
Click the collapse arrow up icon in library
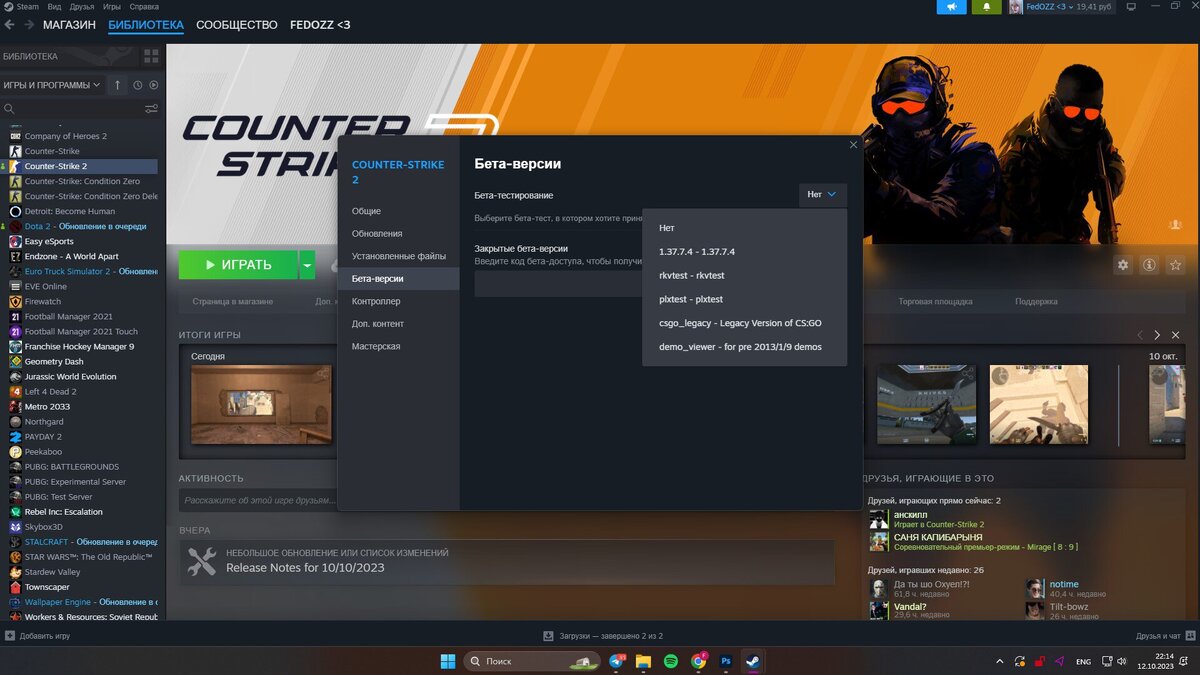pyautogui.click(x=117, y=85)
